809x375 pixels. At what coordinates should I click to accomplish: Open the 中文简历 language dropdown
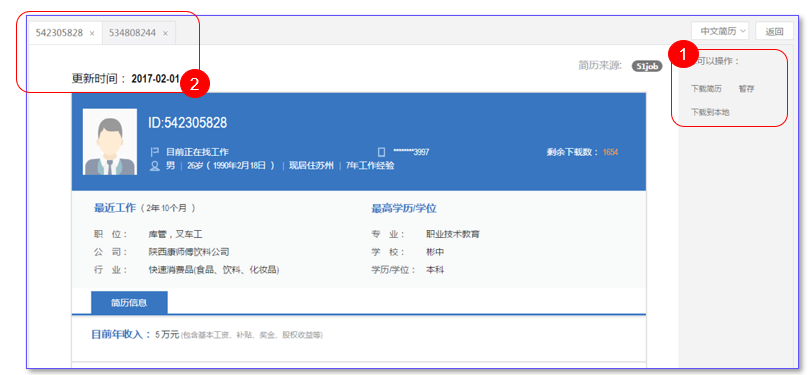(720, 31)
